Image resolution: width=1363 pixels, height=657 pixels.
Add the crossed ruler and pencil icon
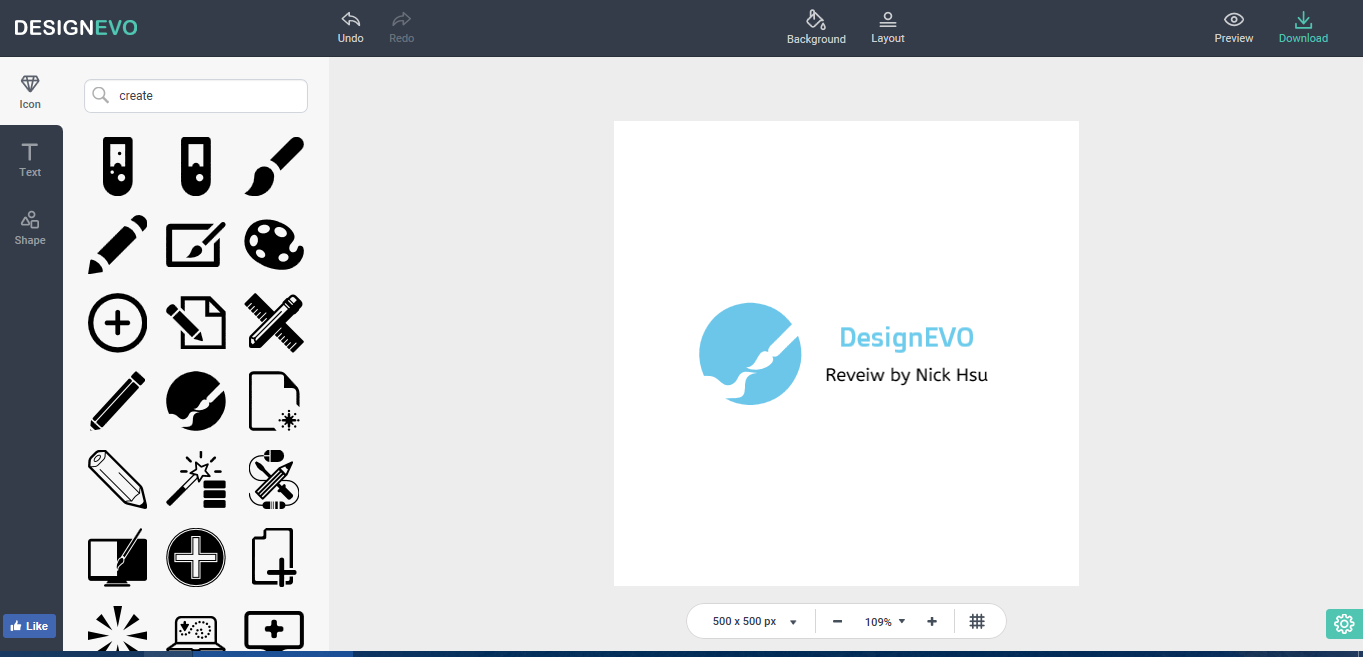click(x=274, y=322)
